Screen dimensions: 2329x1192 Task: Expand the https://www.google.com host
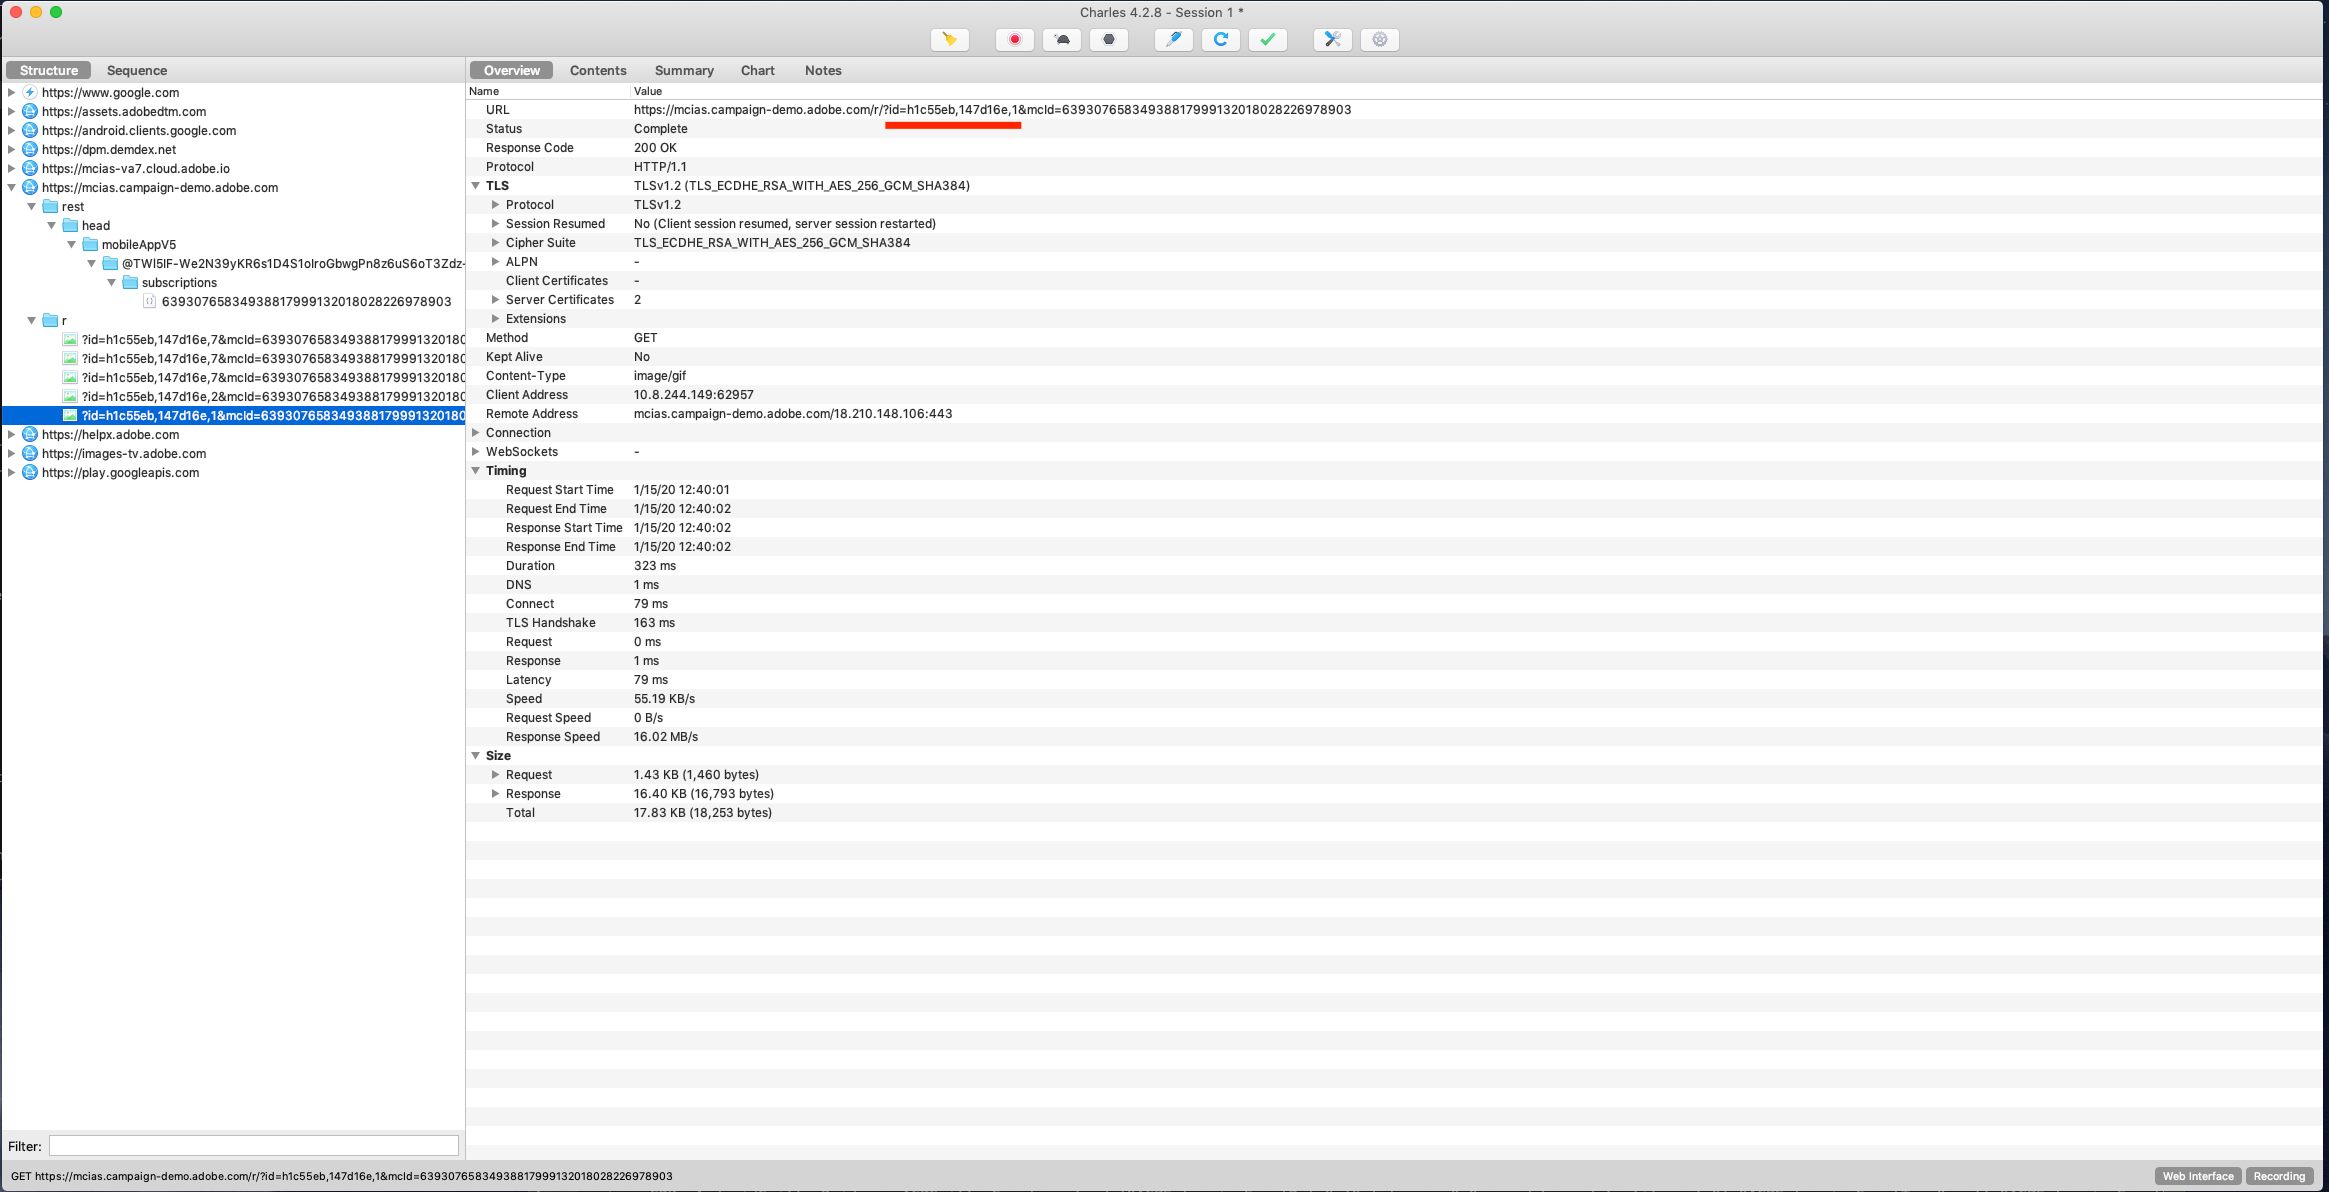point(12,92)
